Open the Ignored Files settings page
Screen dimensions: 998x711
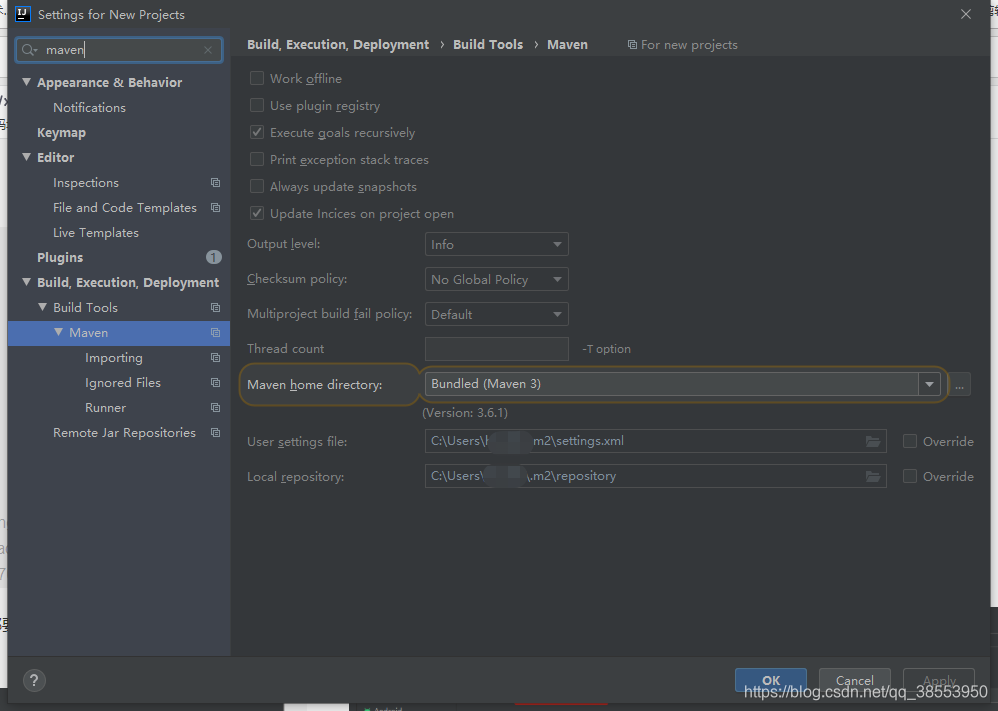[x=123, y=383]
